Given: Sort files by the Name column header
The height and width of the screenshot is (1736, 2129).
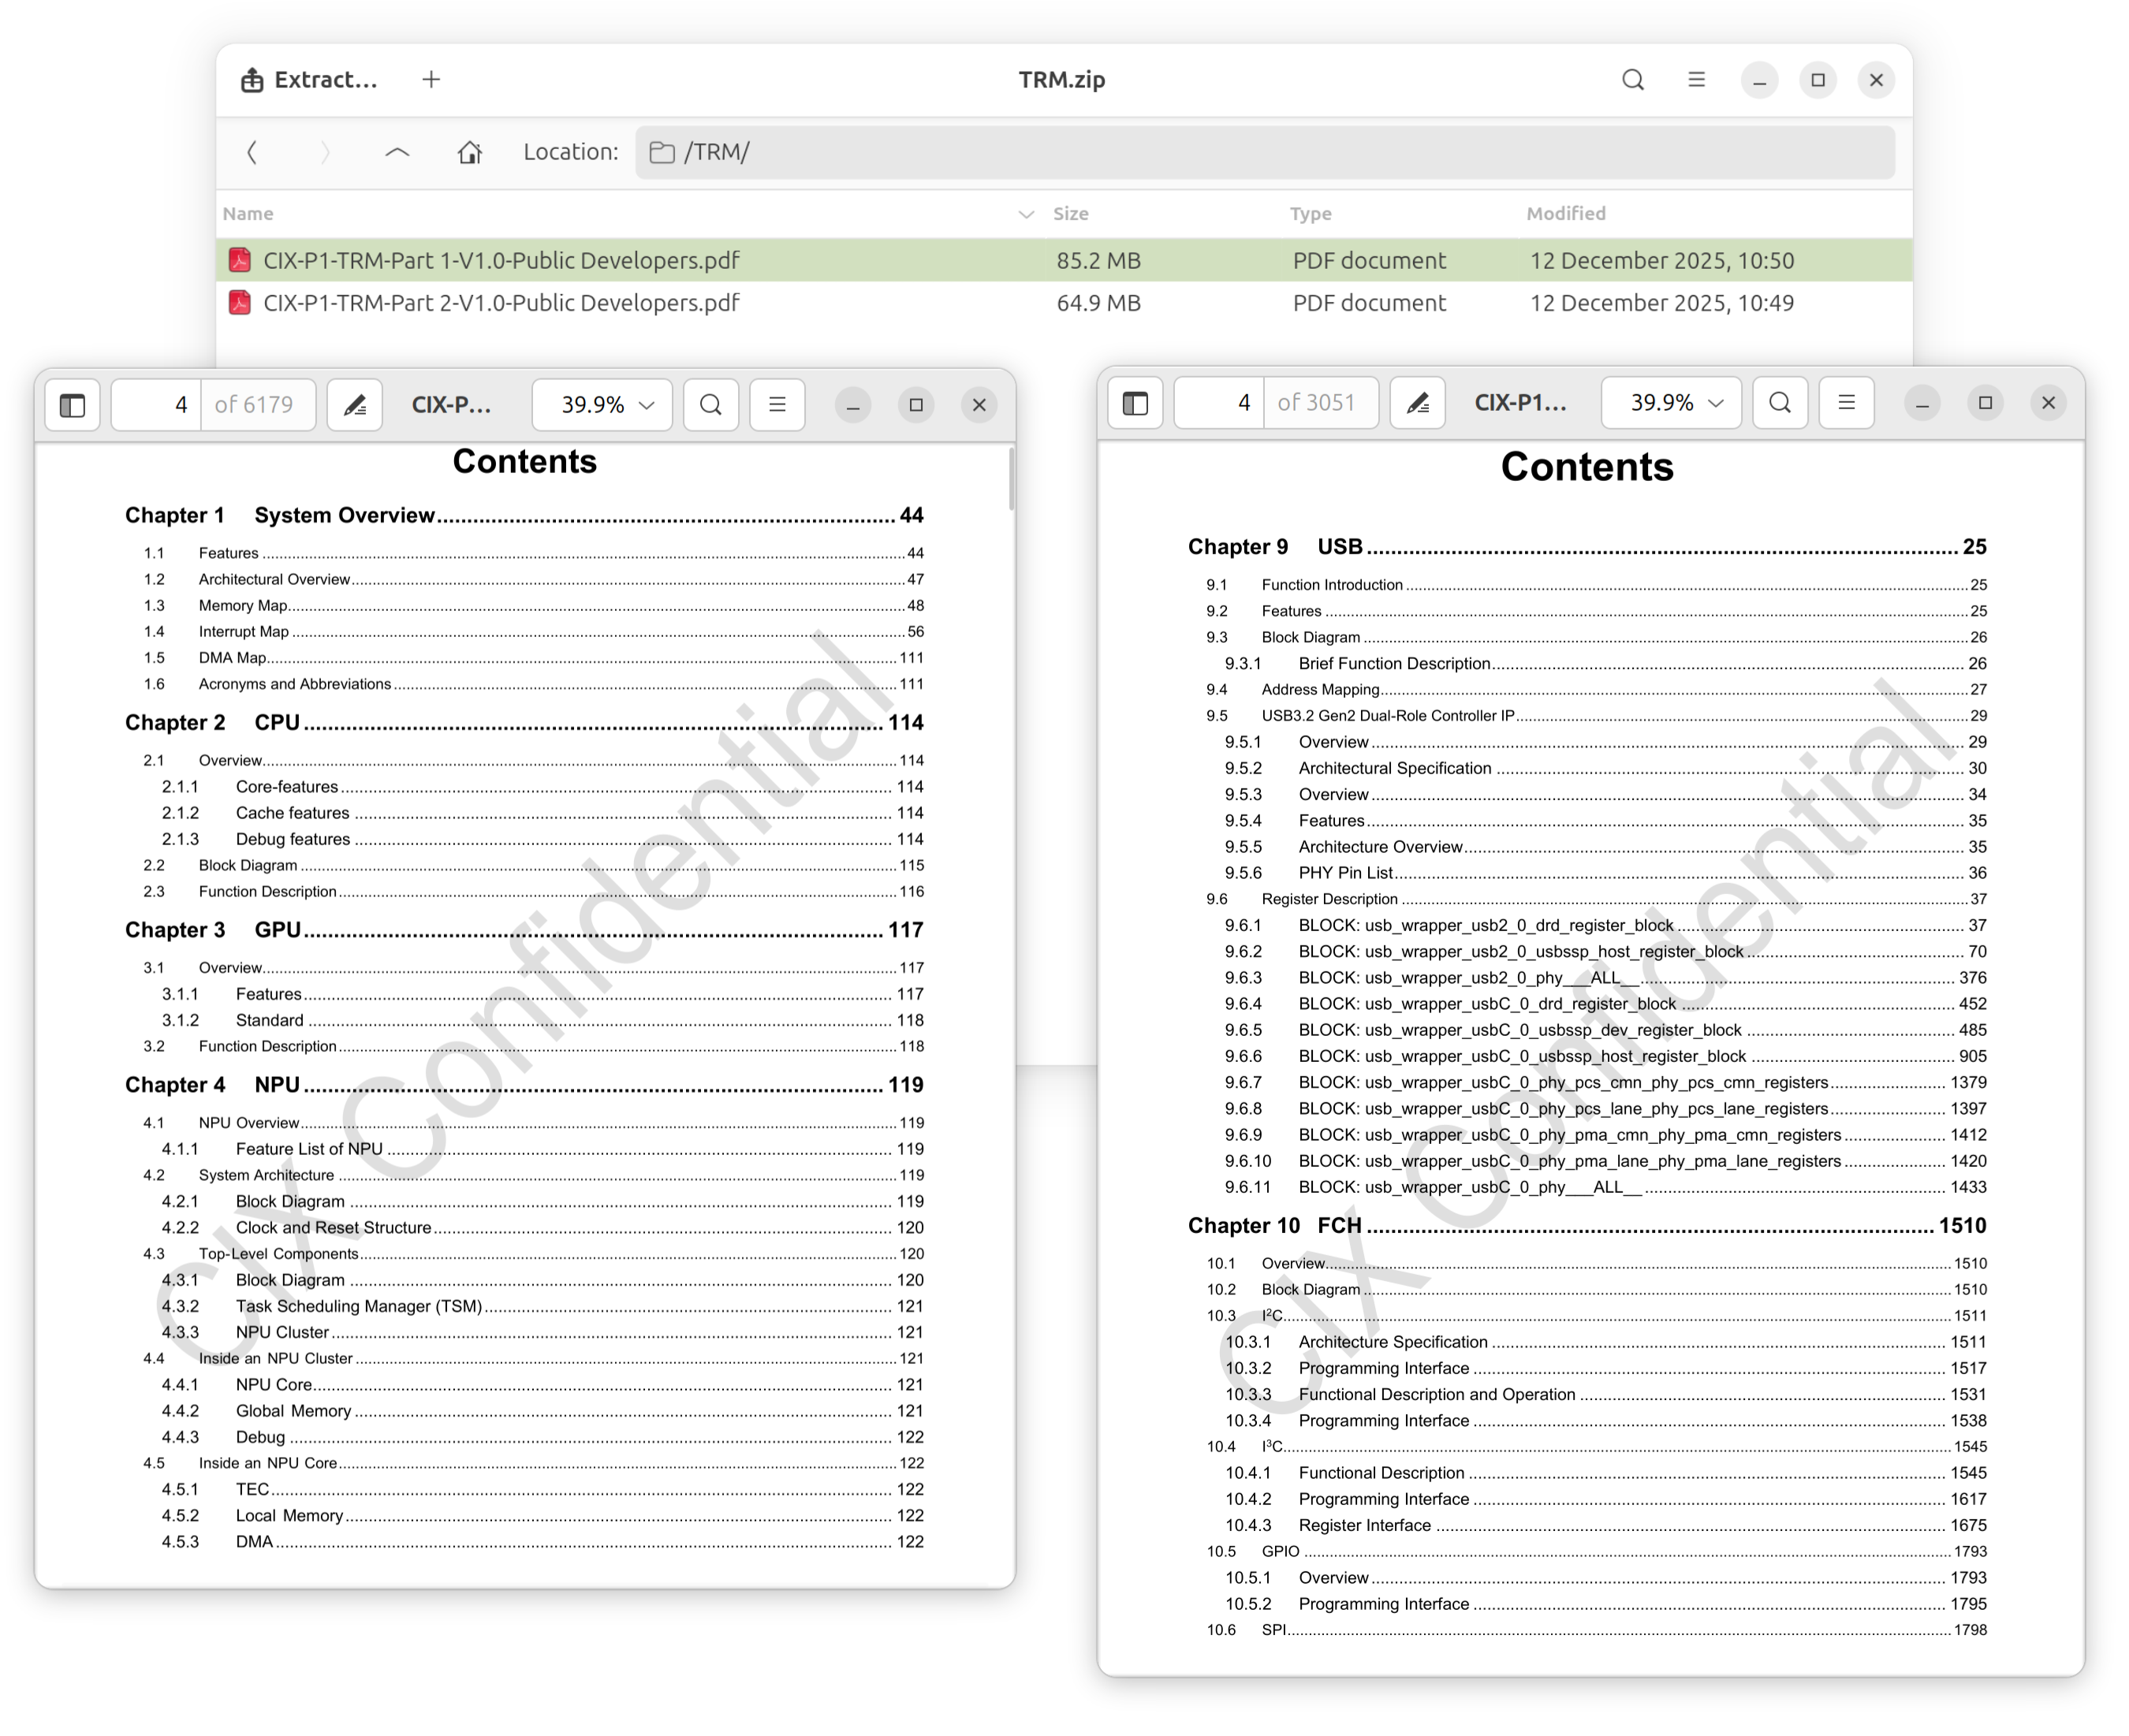Looking at the screenshot, I should [248, 213].
